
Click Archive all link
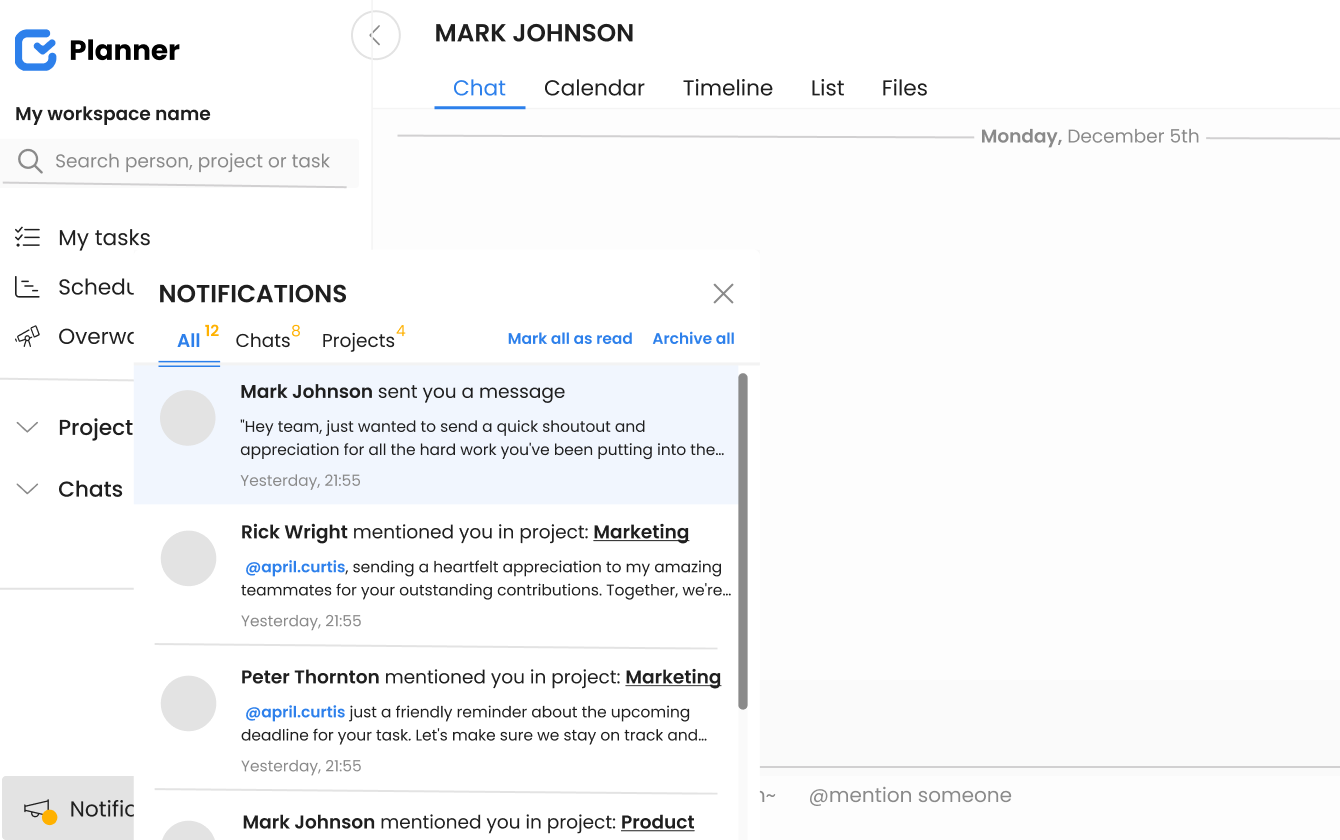tap(693, 339)
